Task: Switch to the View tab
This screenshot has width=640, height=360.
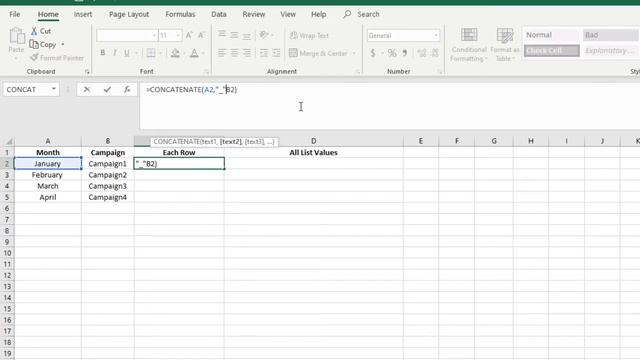Action: click(288, 14)
